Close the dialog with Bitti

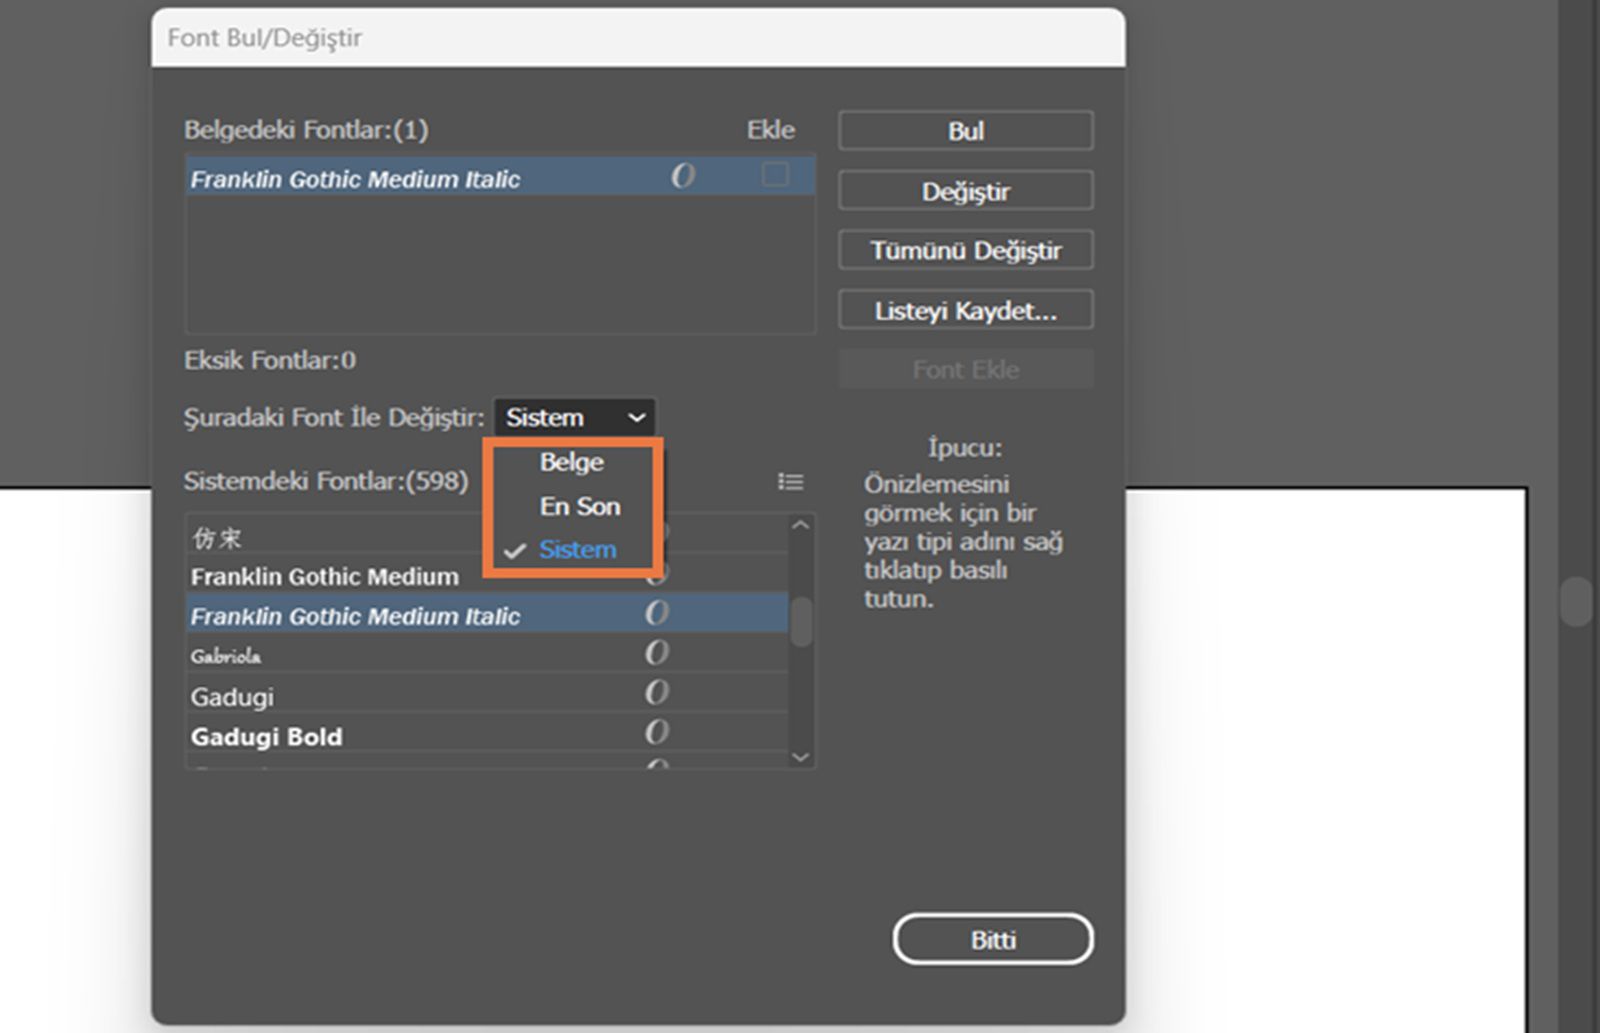click(993, 940)
